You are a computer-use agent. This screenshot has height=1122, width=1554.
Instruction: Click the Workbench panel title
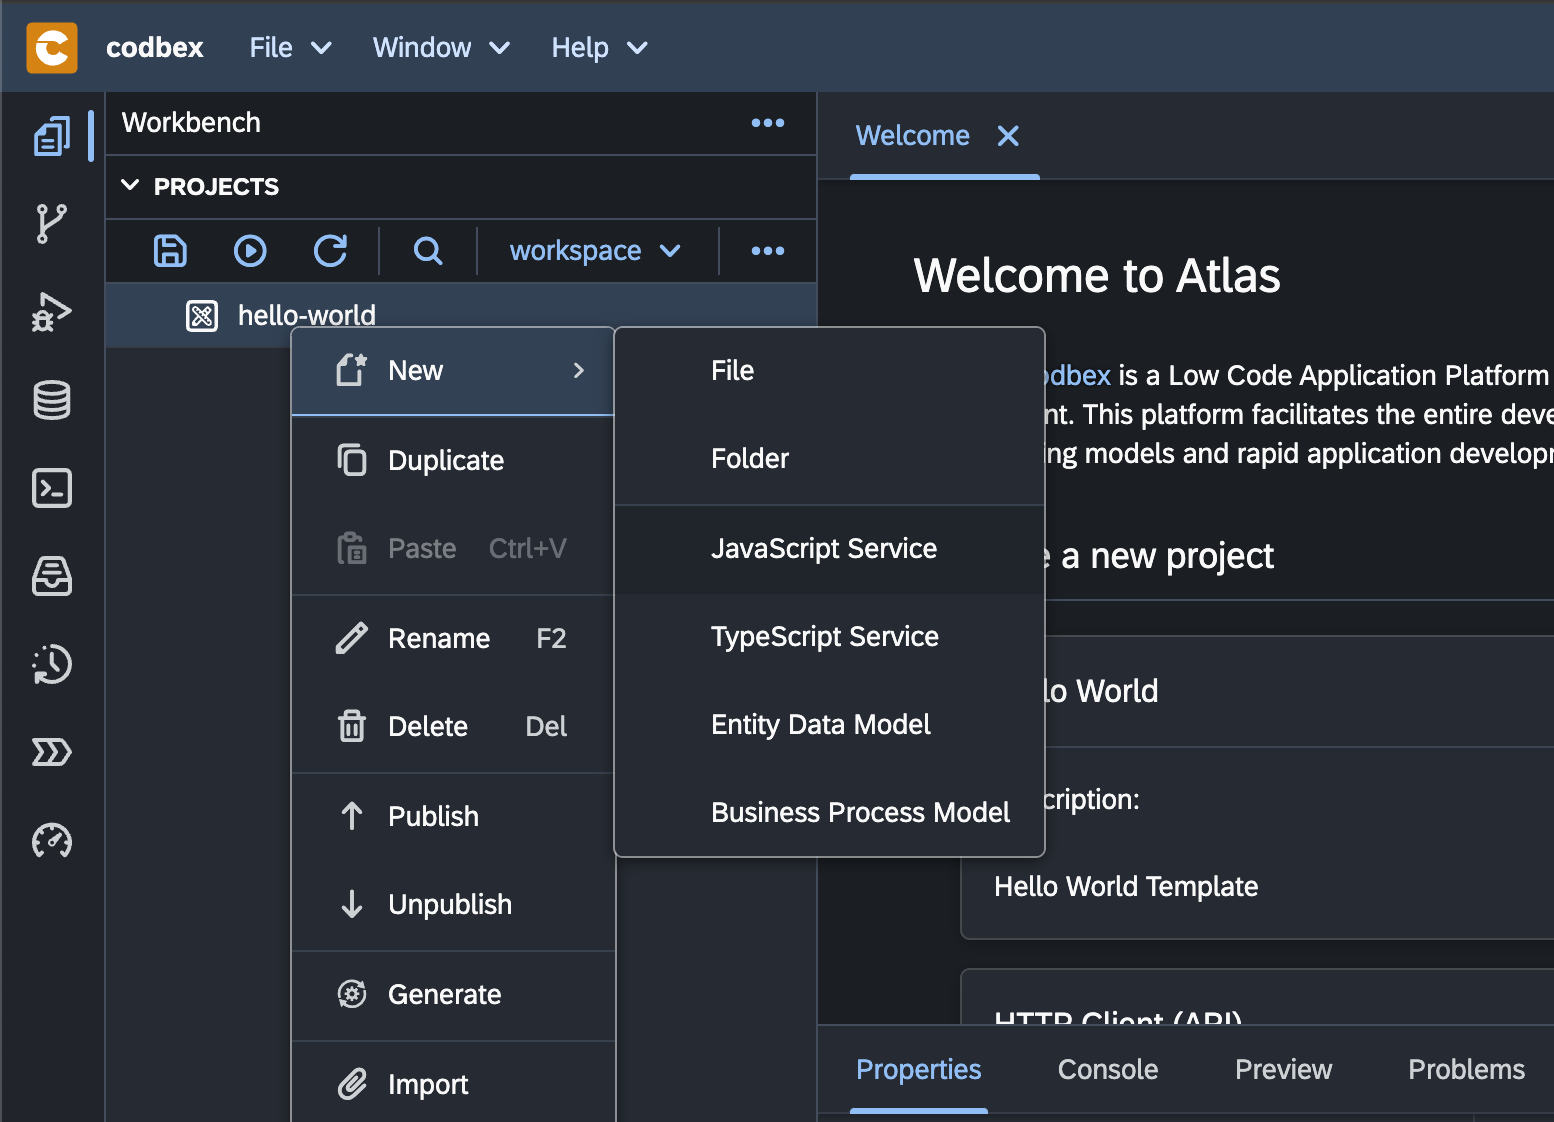[x=191, y=123]
